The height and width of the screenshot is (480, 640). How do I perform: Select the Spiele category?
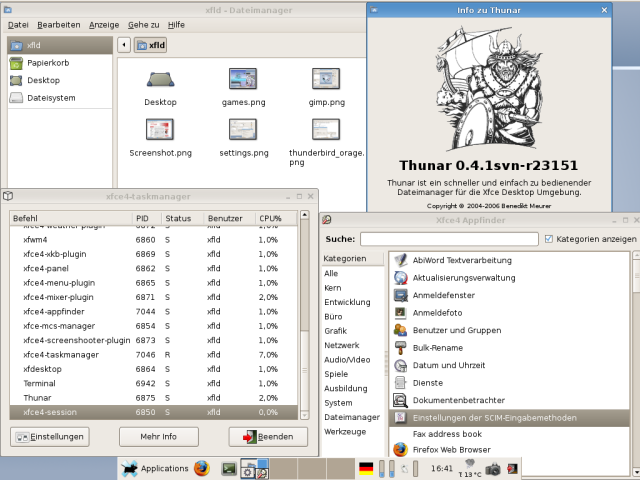[353, 374]
